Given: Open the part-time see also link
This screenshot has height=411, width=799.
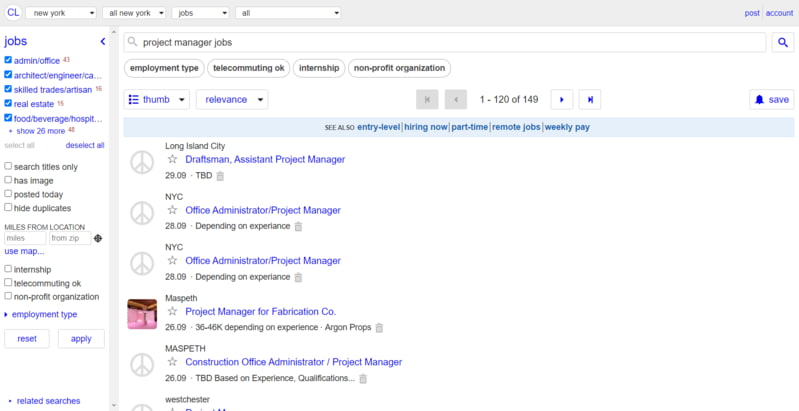Looking at the screenshot, I should (x=469, y=127).
